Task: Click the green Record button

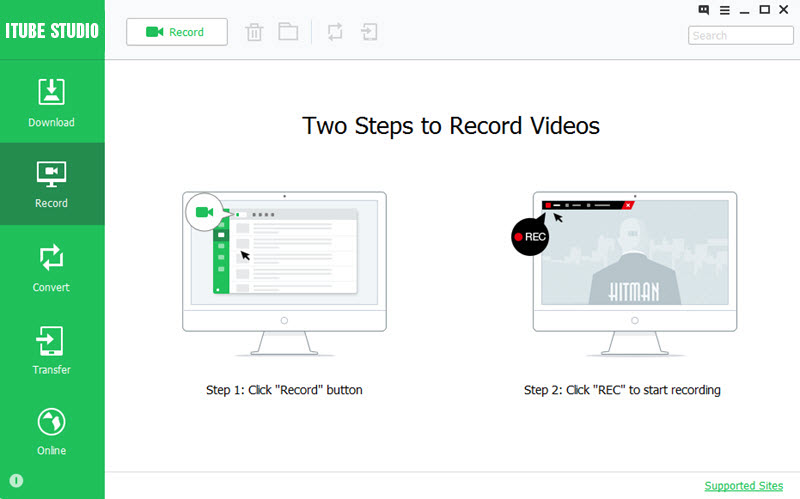Action: point(177,32)
